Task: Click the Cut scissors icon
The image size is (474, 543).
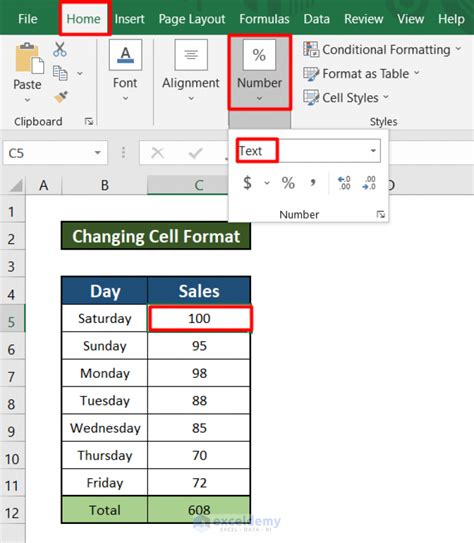Action: click(x=60, y=49)
